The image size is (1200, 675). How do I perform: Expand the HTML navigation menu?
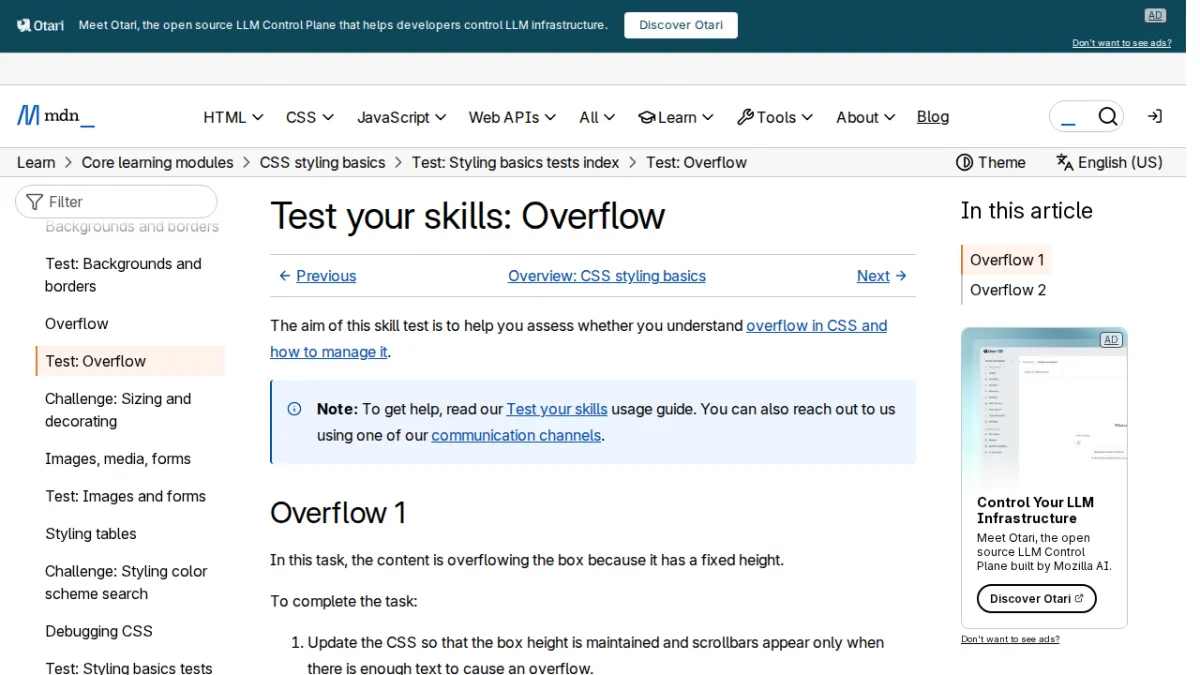point(233,117)
